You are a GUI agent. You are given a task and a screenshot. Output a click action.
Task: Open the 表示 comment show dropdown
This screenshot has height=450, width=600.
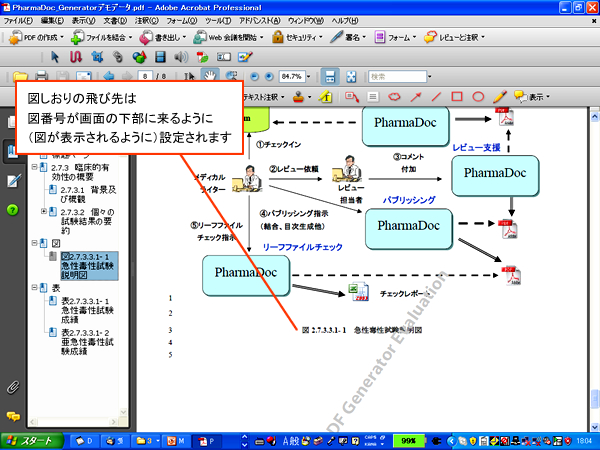pyautogui.click(x=532, y=97)
